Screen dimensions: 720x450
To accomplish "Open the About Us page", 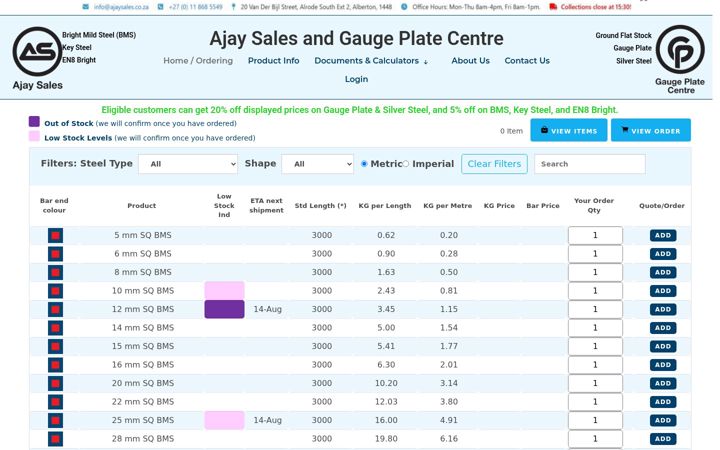I will [470, 61].
